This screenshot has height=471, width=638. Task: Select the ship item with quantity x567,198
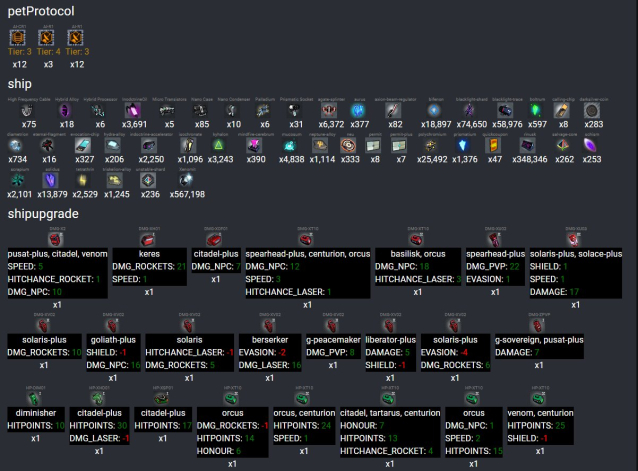tap(186, 179)
